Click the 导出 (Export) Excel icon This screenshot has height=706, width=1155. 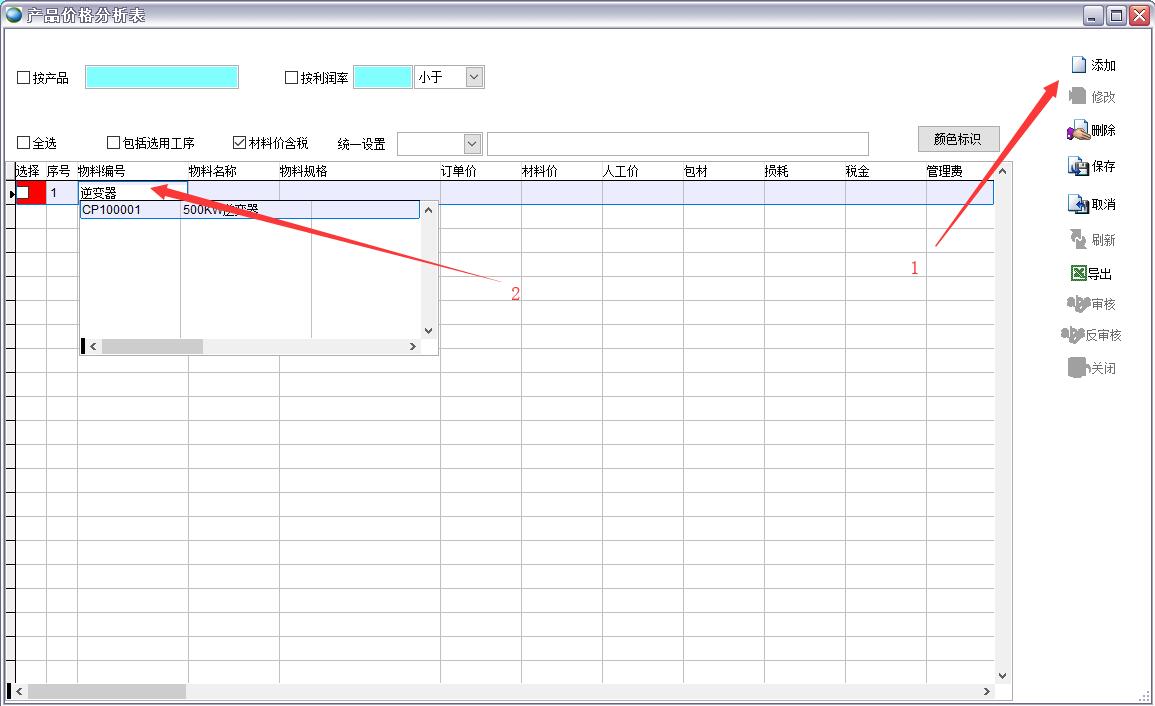(1078, 273)
